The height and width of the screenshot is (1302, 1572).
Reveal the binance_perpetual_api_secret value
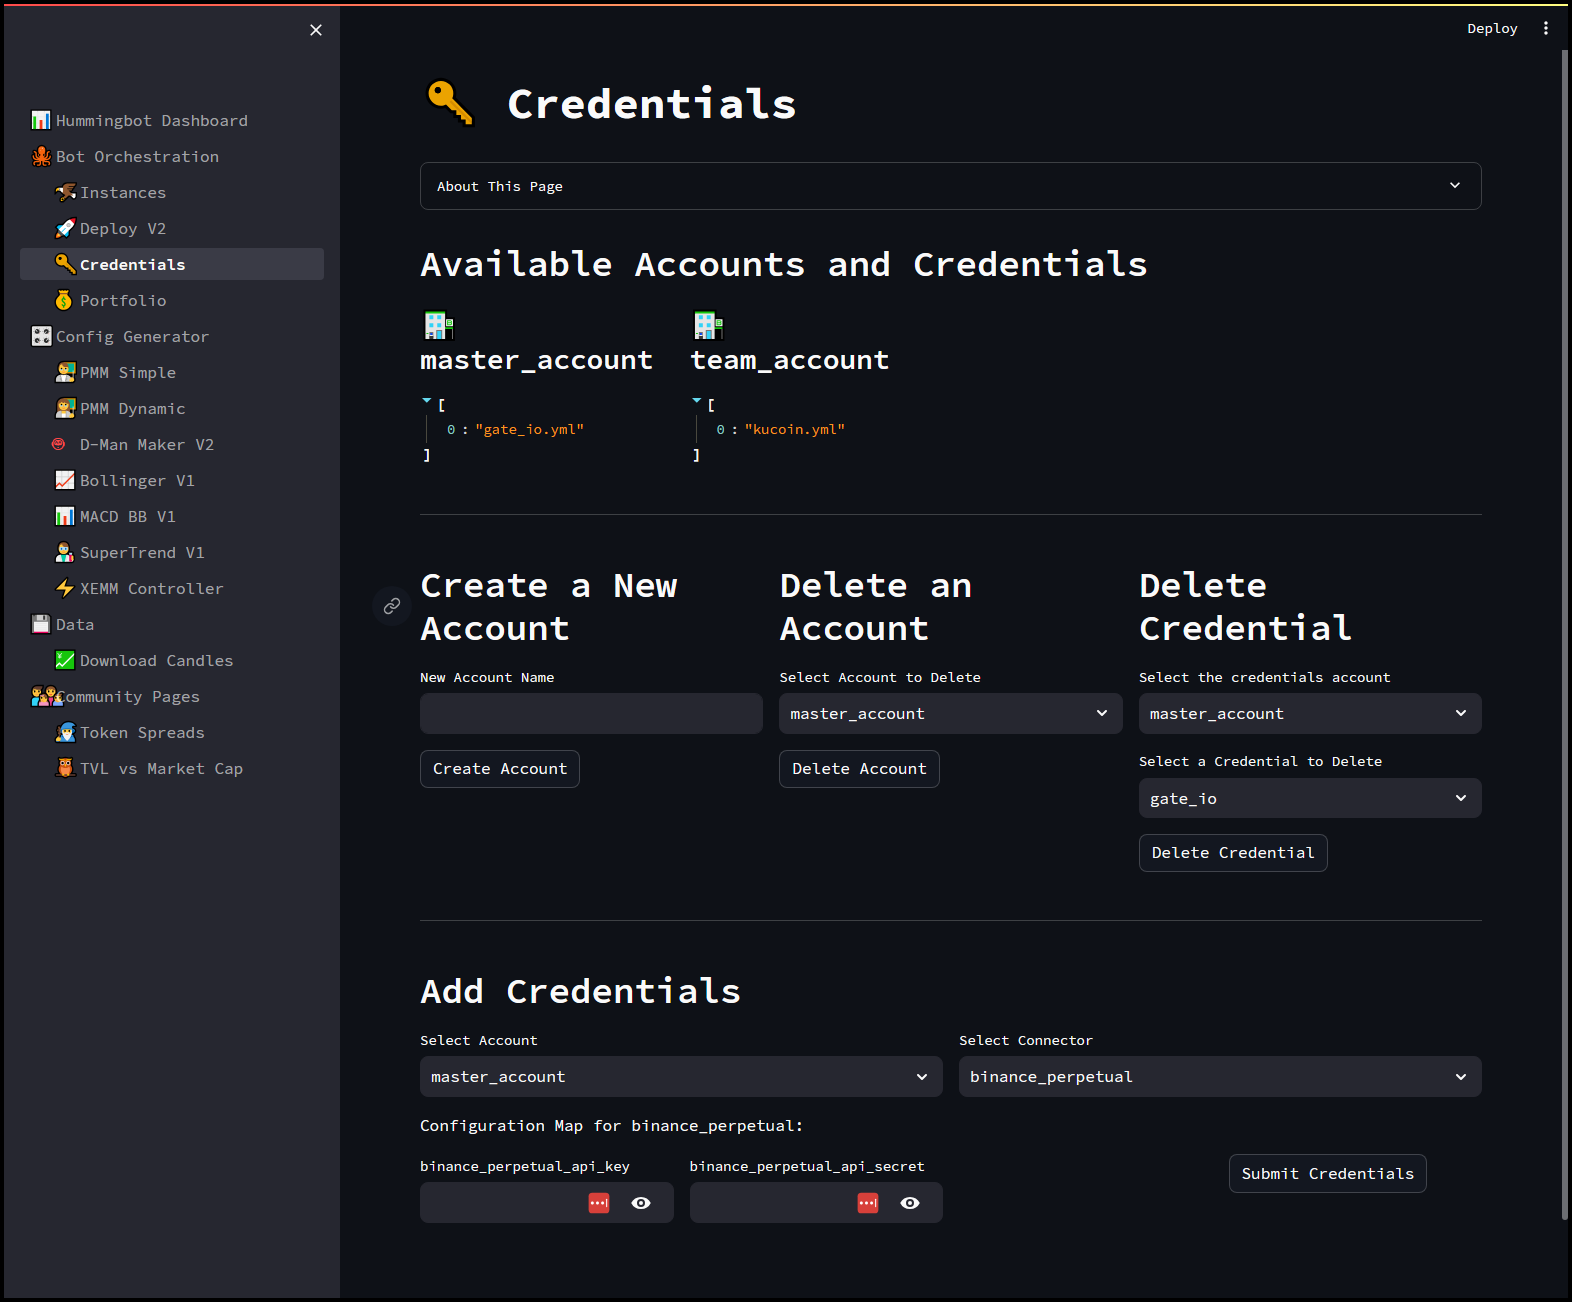click(910, 1203)
